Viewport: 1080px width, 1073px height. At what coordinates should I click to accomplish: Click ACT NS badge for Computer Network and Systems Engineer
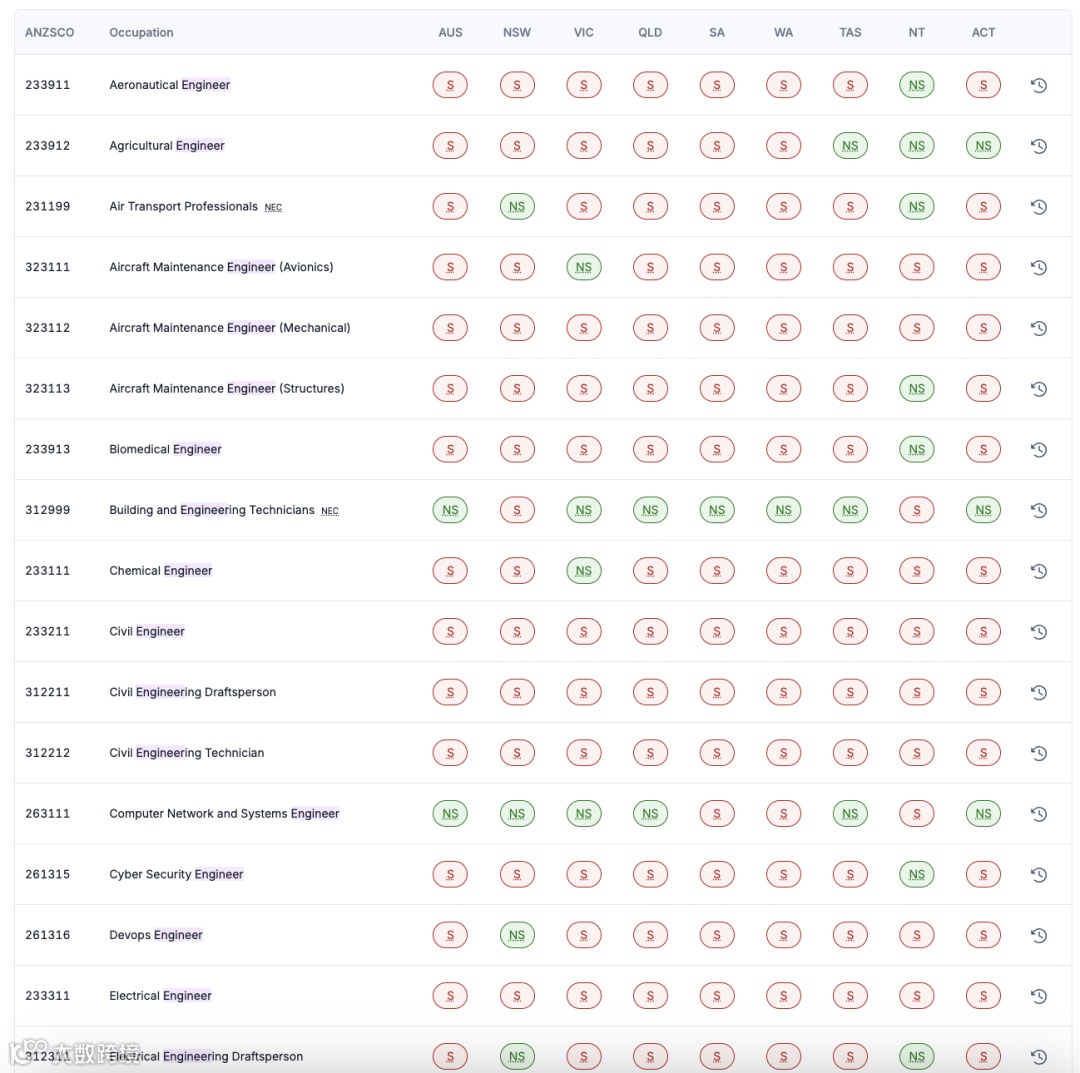984,813
